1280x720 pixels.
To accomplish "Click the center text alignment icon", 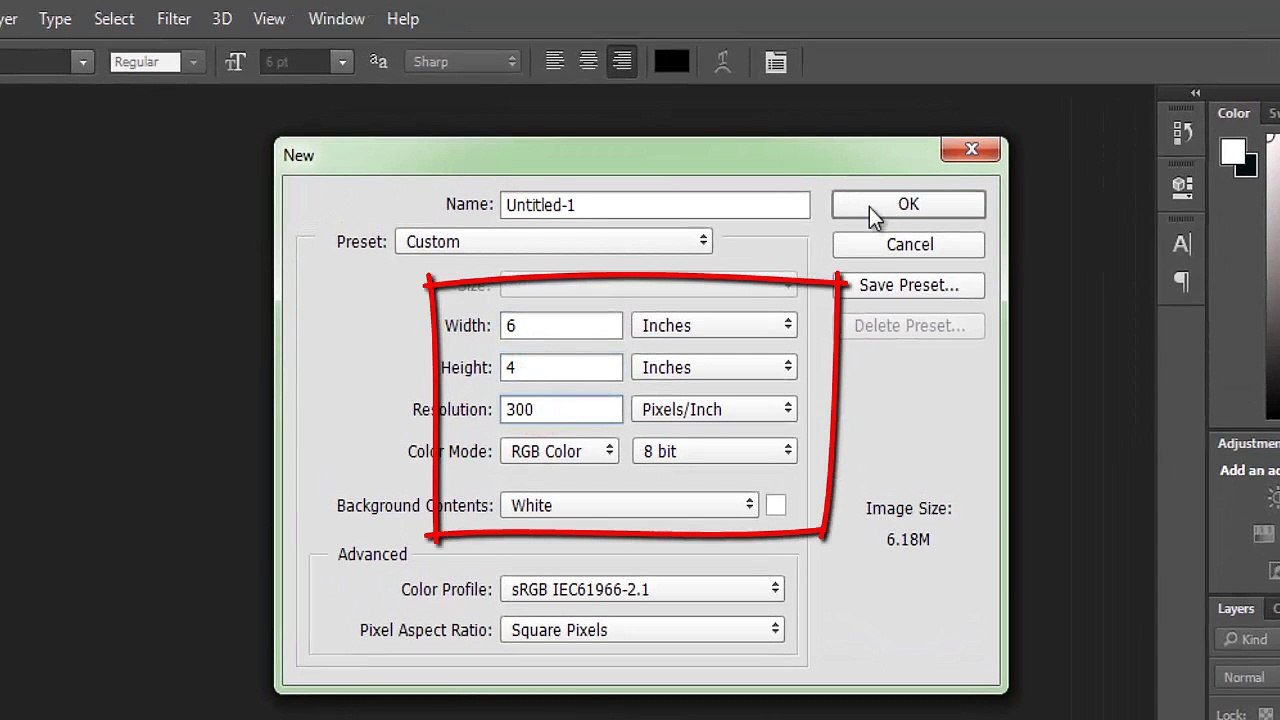I will click(x=589, y=62).
